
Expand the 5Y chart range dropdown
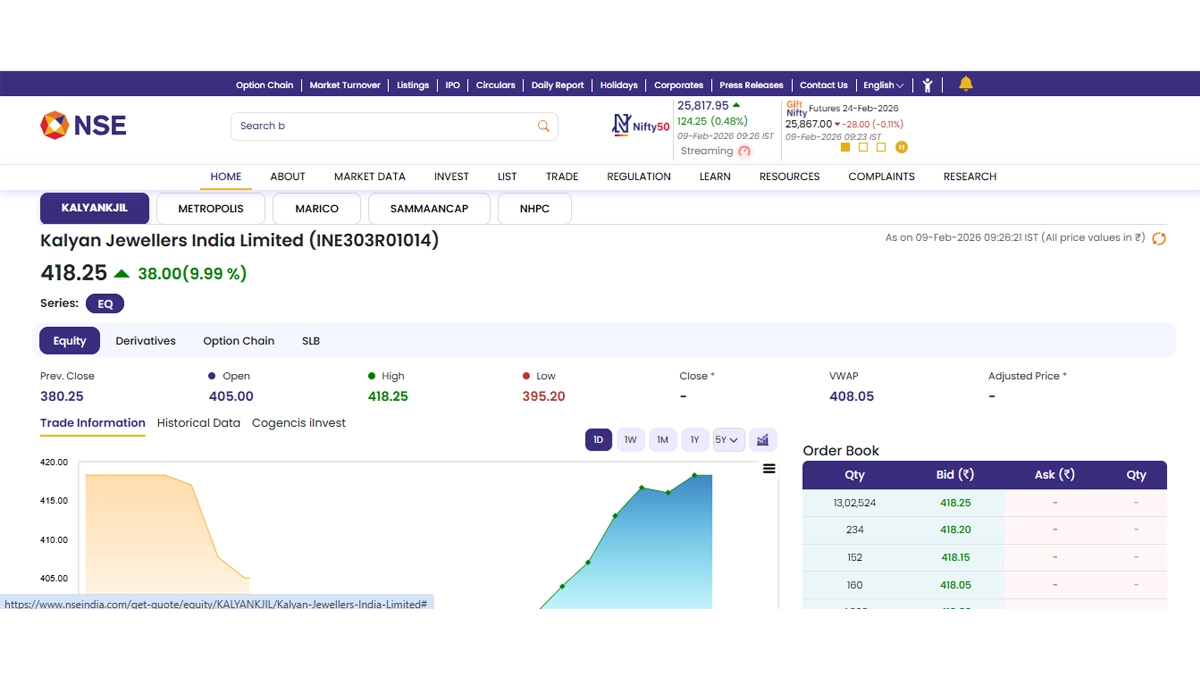[728, 440]
